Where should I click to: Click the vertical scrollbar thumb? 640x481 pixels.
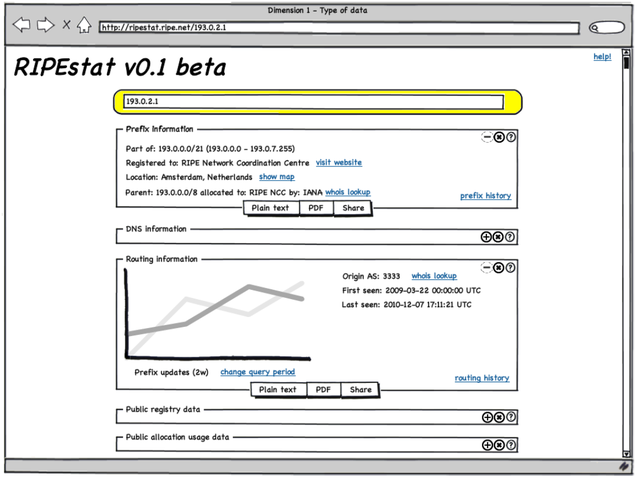[626, 63]
